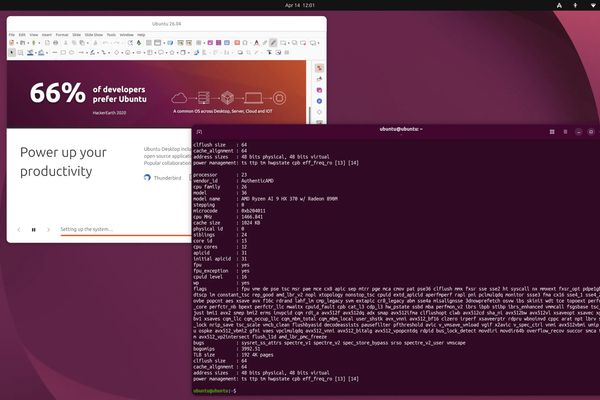Click the 'cpu cores' line in terminal

[x=220, y=247]
